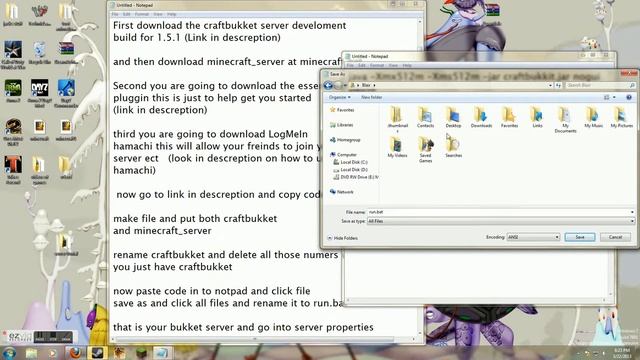Expand the File name history dropdown arrow
The image size is (640, 360).
pos(632,212)
